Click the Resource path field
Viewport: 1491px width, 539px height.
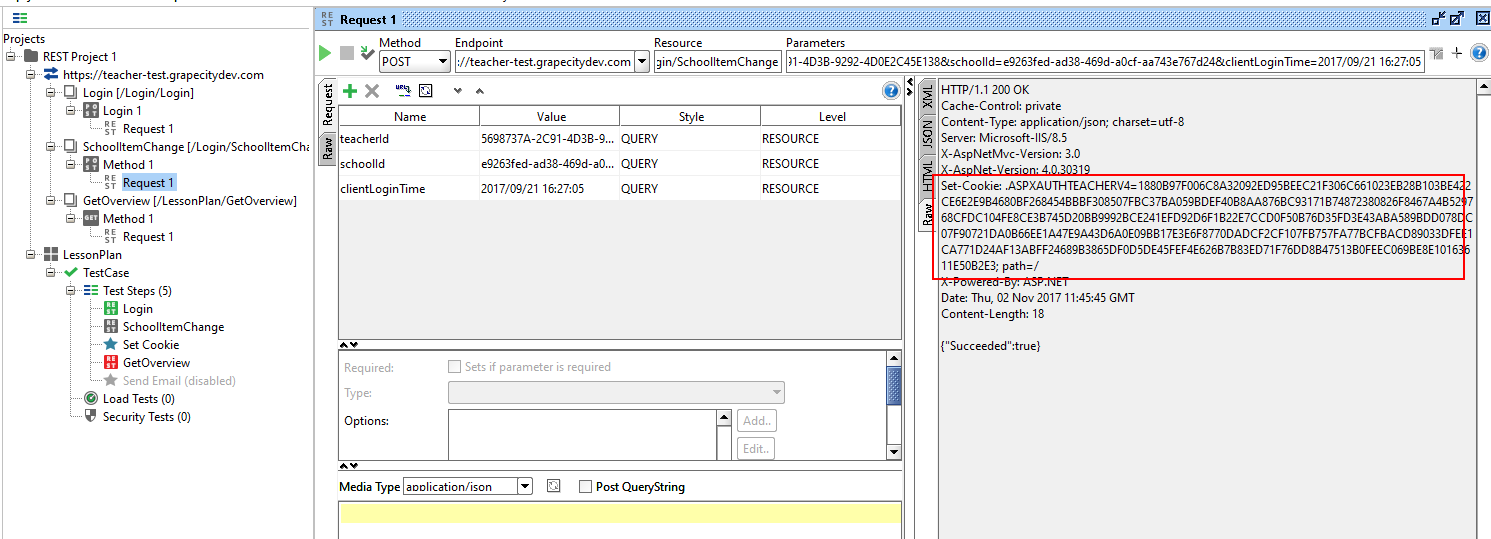point(717,62)
